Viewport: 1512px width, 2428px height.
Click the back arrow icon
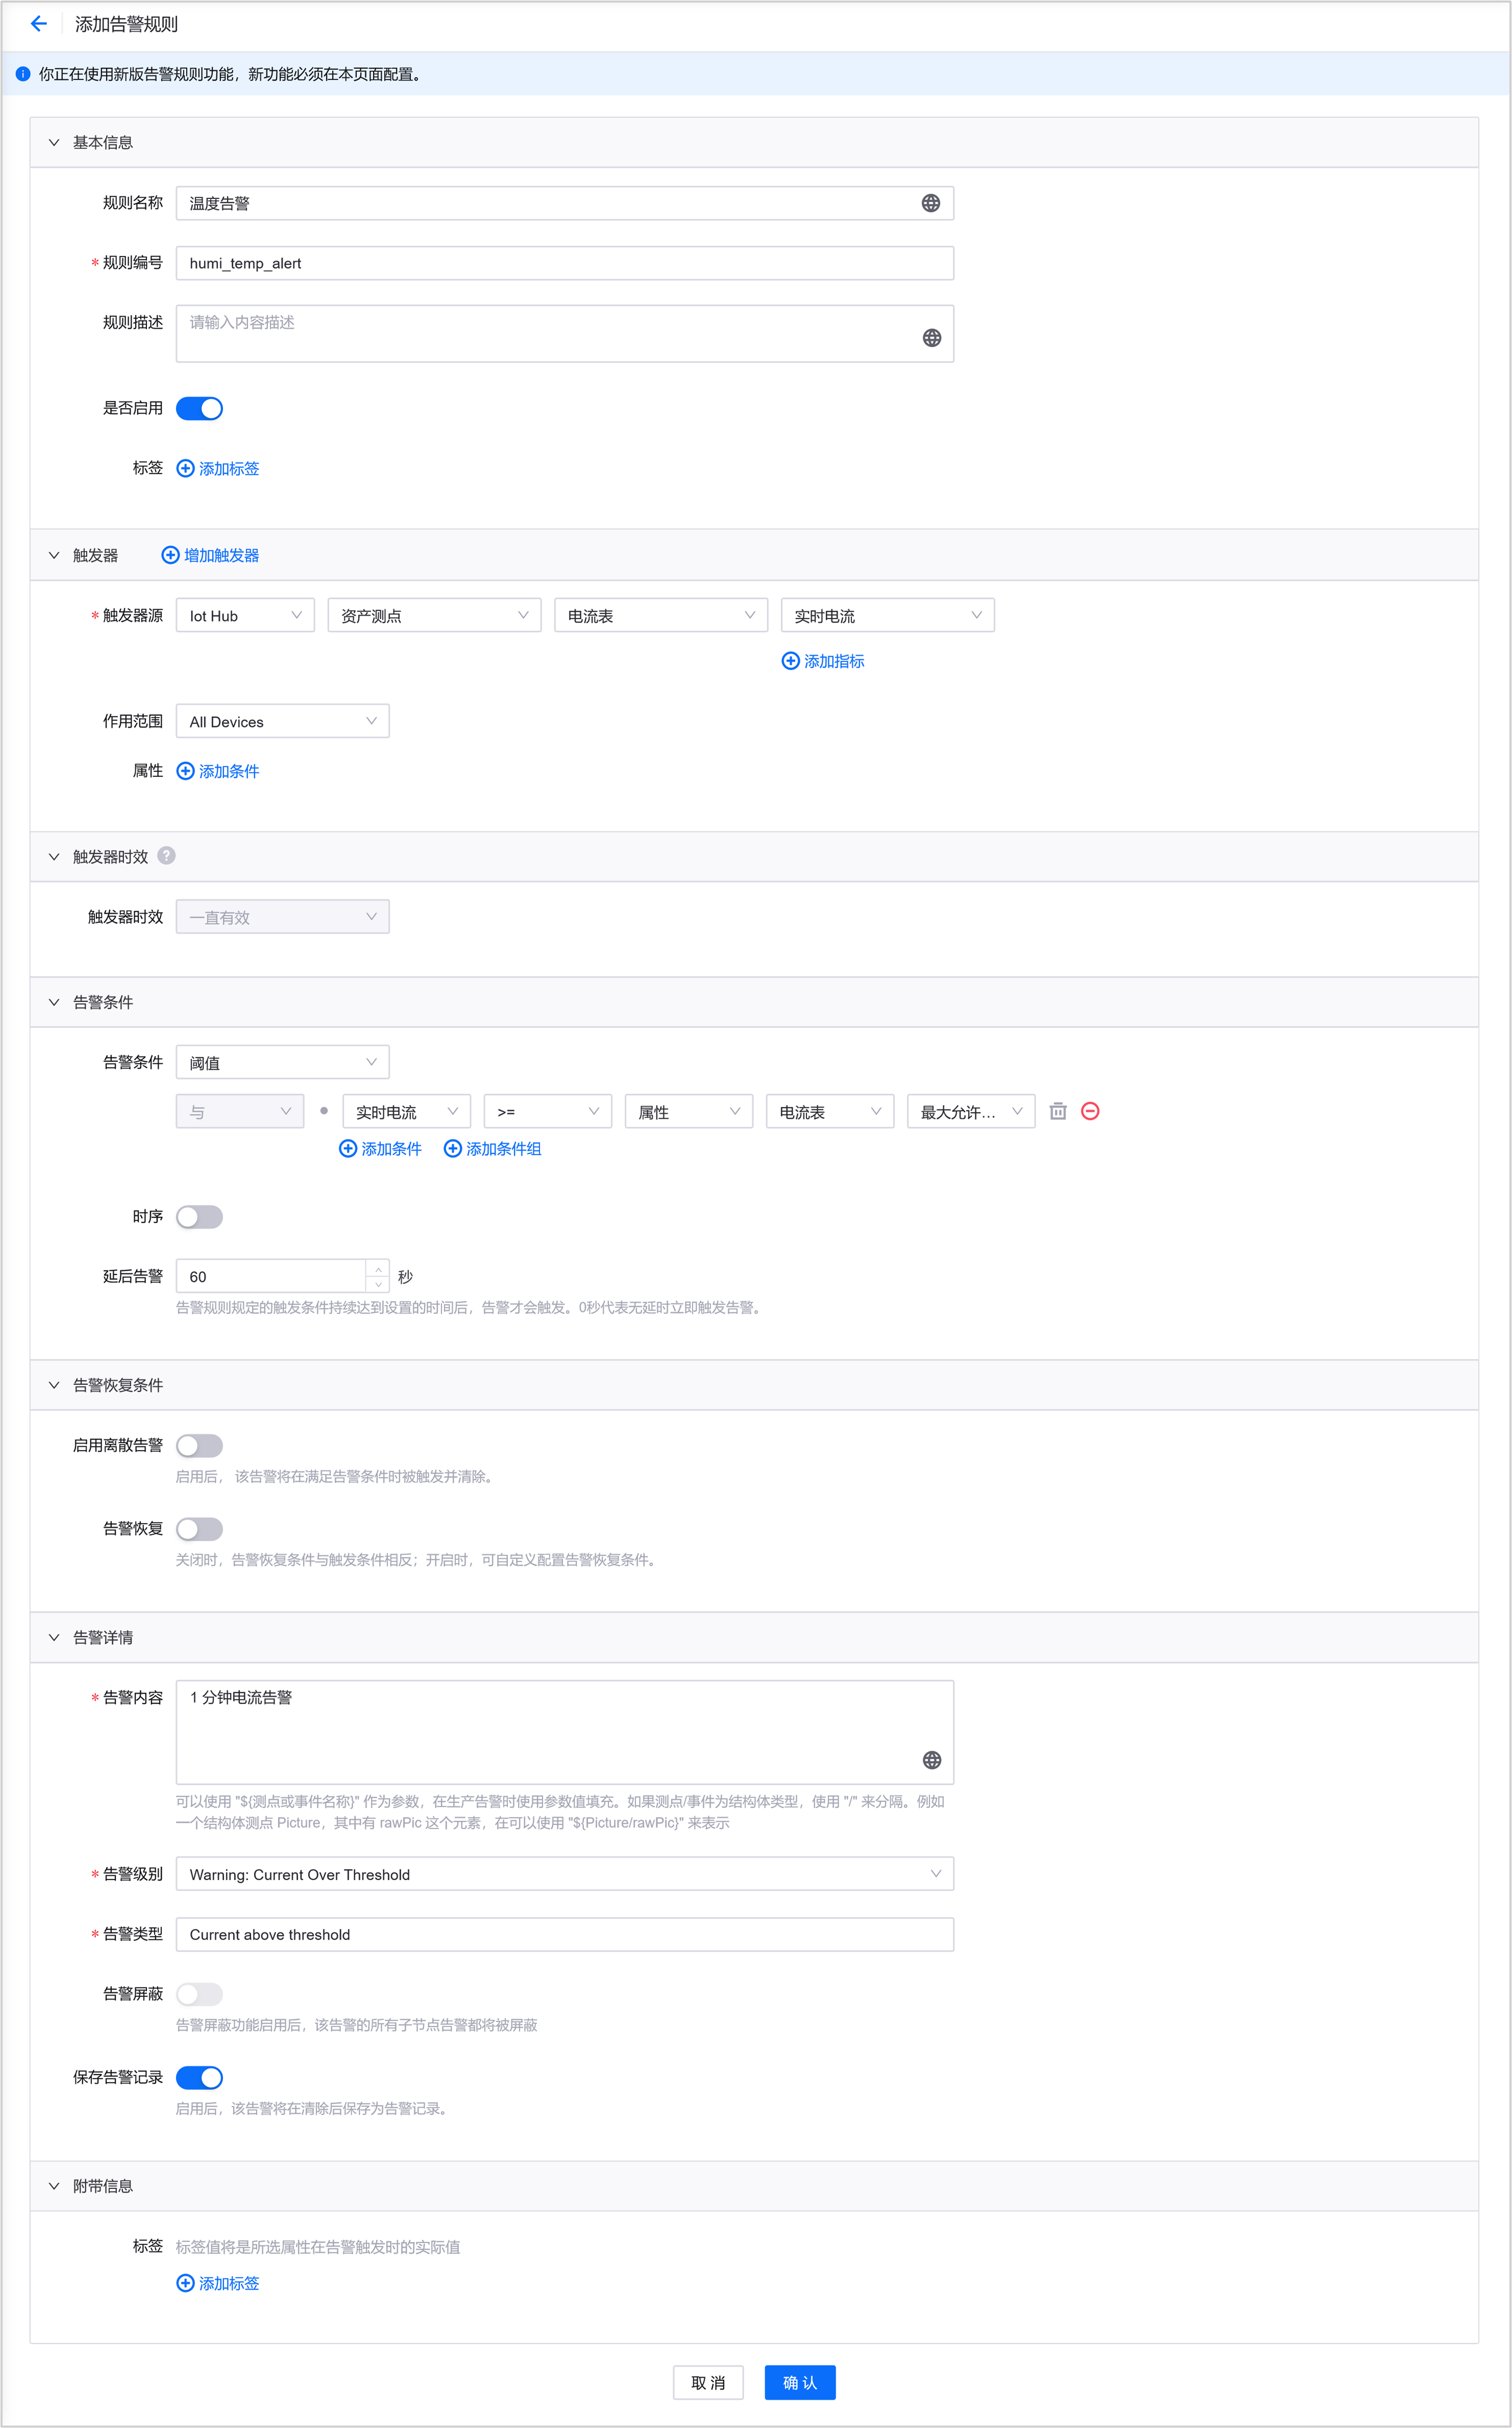(38, 24)
